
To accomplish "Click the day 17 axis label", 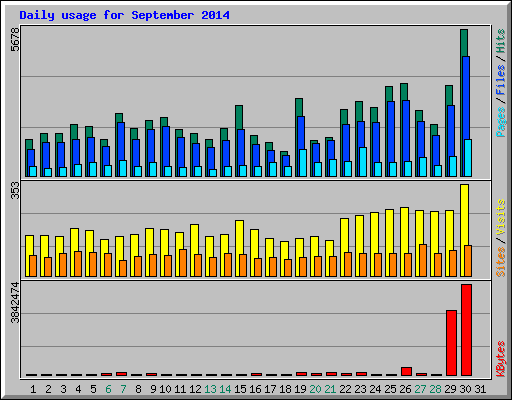I will (270, 389).
